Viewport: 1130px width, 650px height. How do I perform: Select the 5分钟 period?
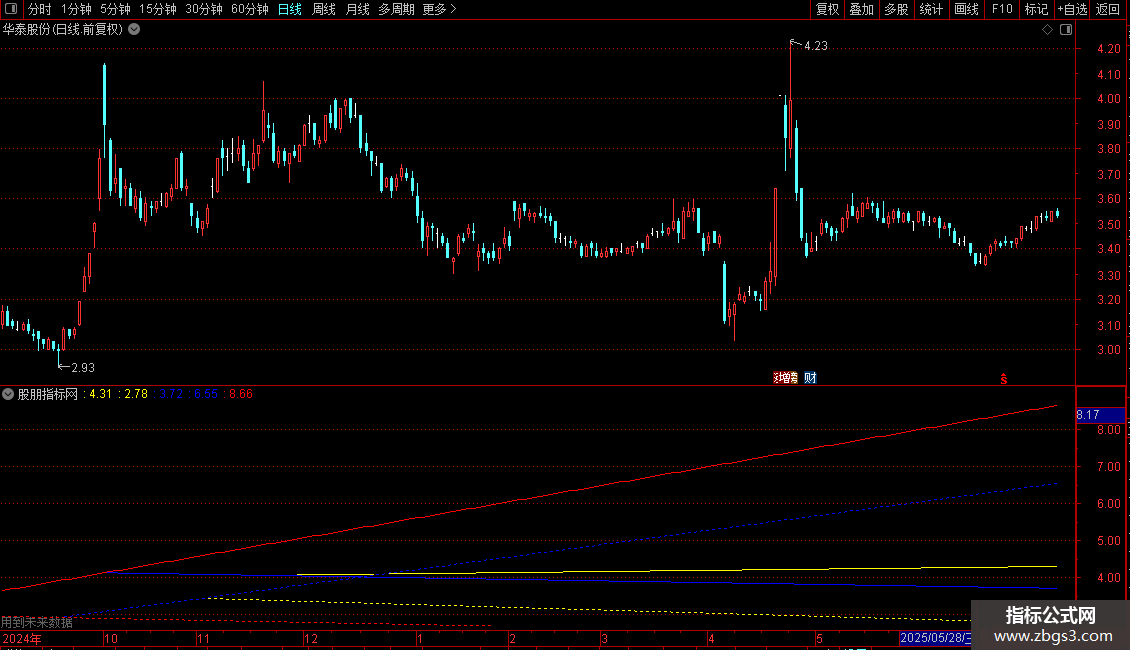tap(115, 9)
